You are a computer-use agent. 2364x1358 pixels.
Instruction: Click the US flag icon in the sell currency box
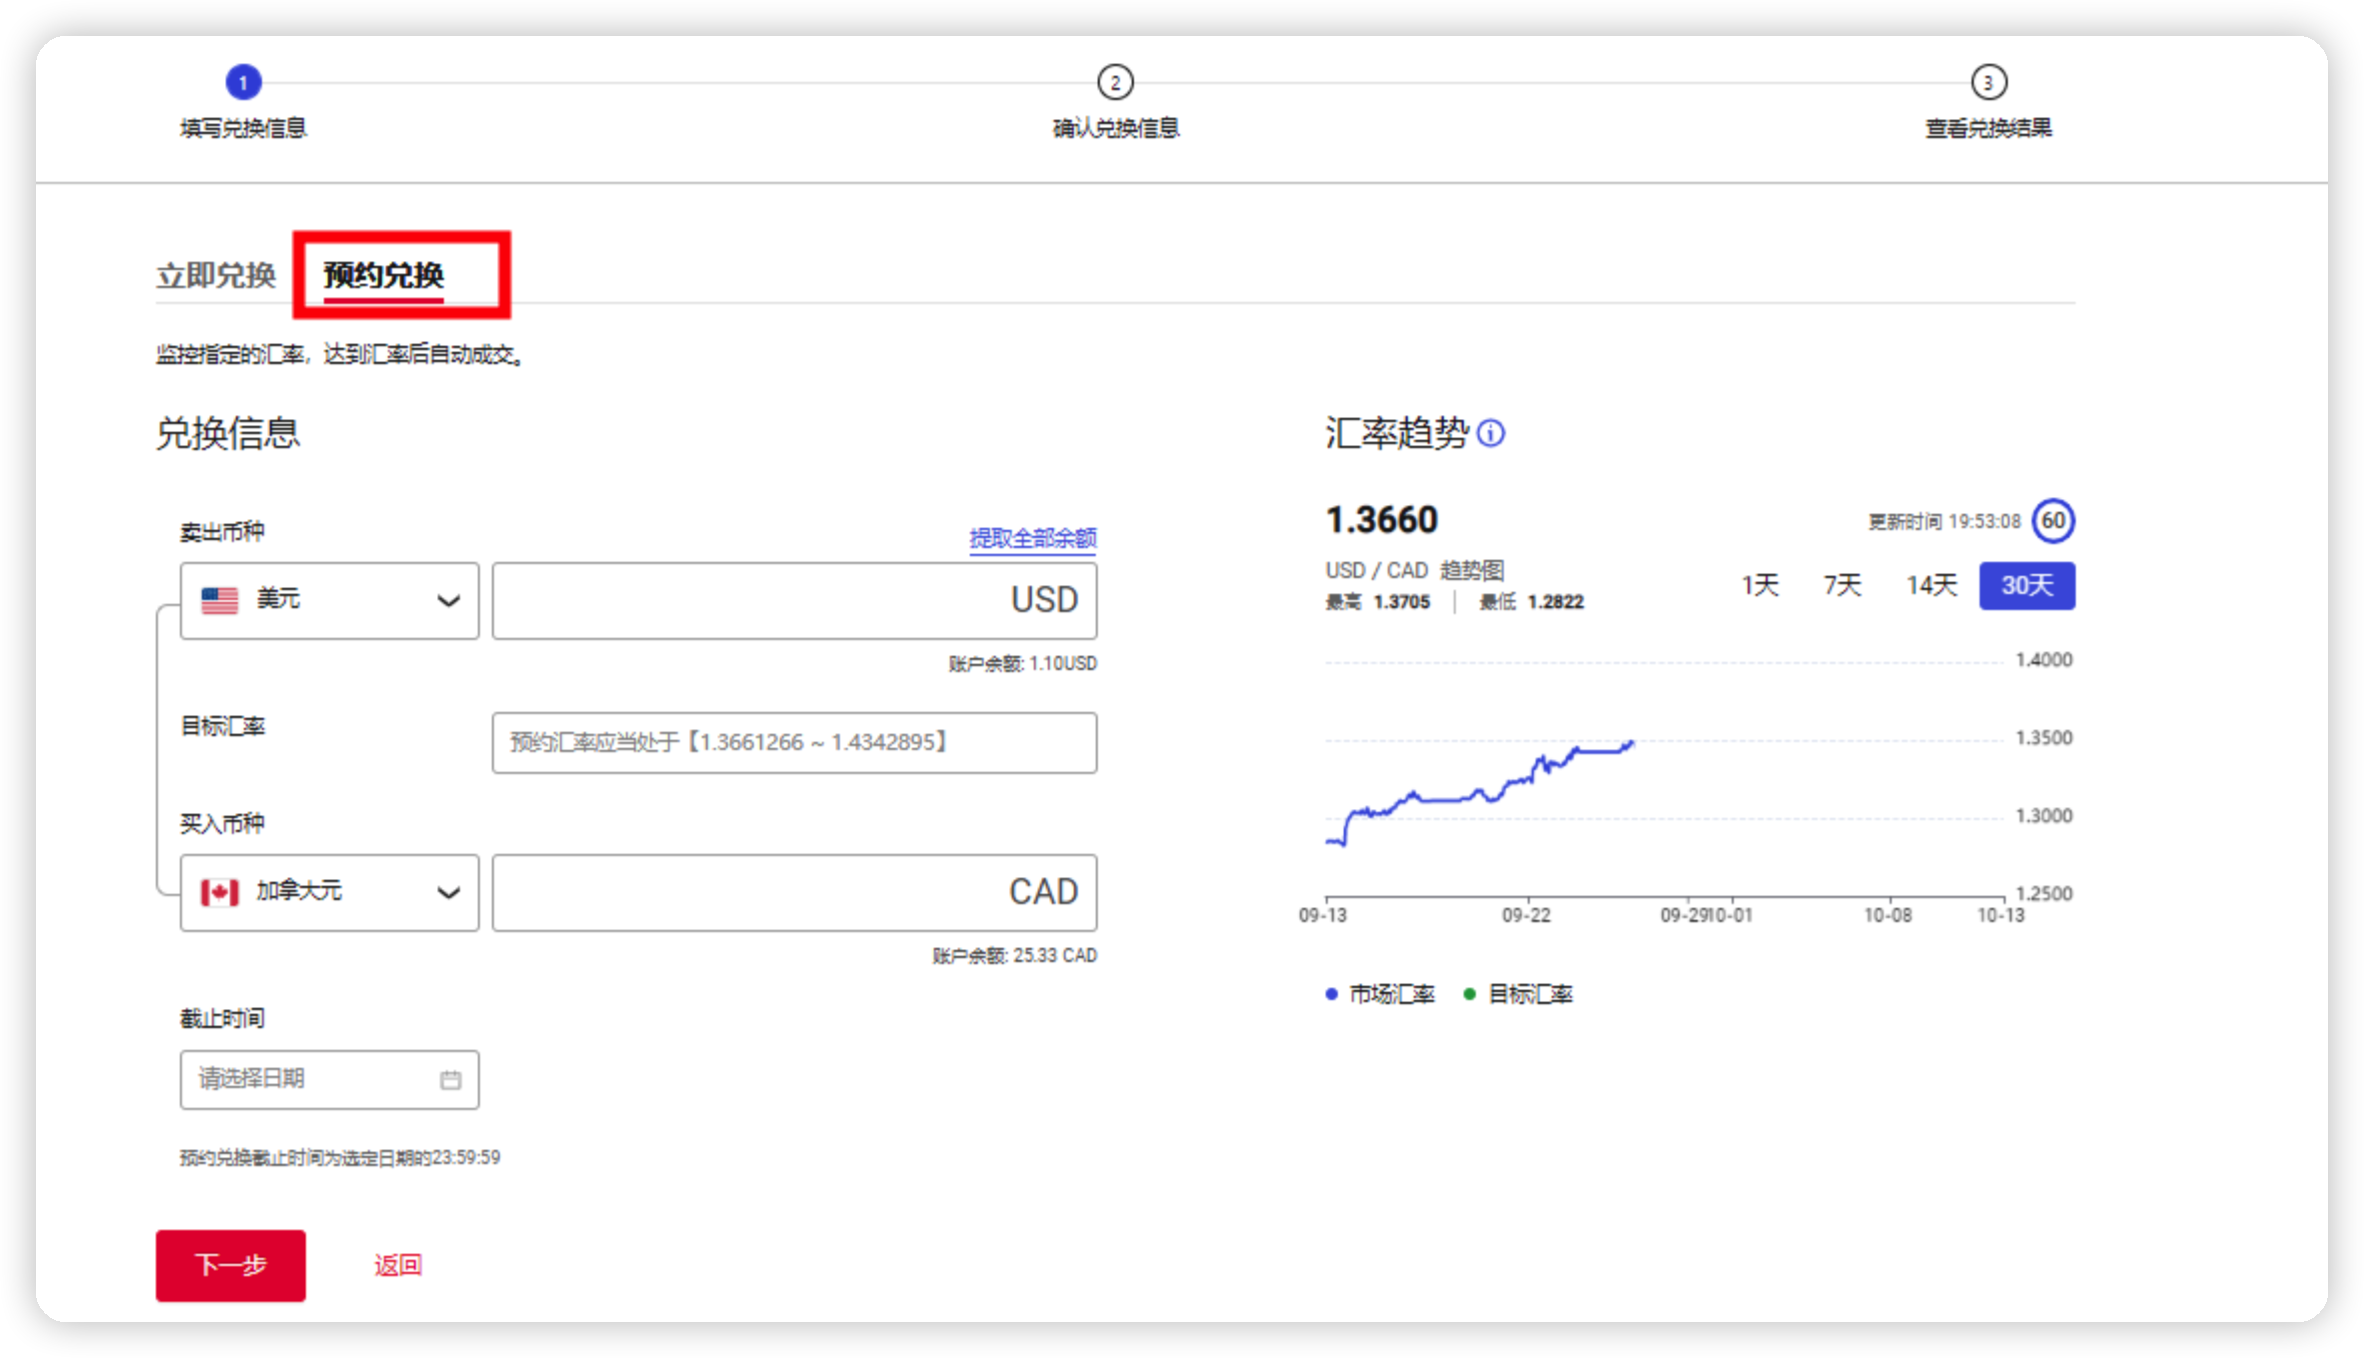[x=220, y=600]
